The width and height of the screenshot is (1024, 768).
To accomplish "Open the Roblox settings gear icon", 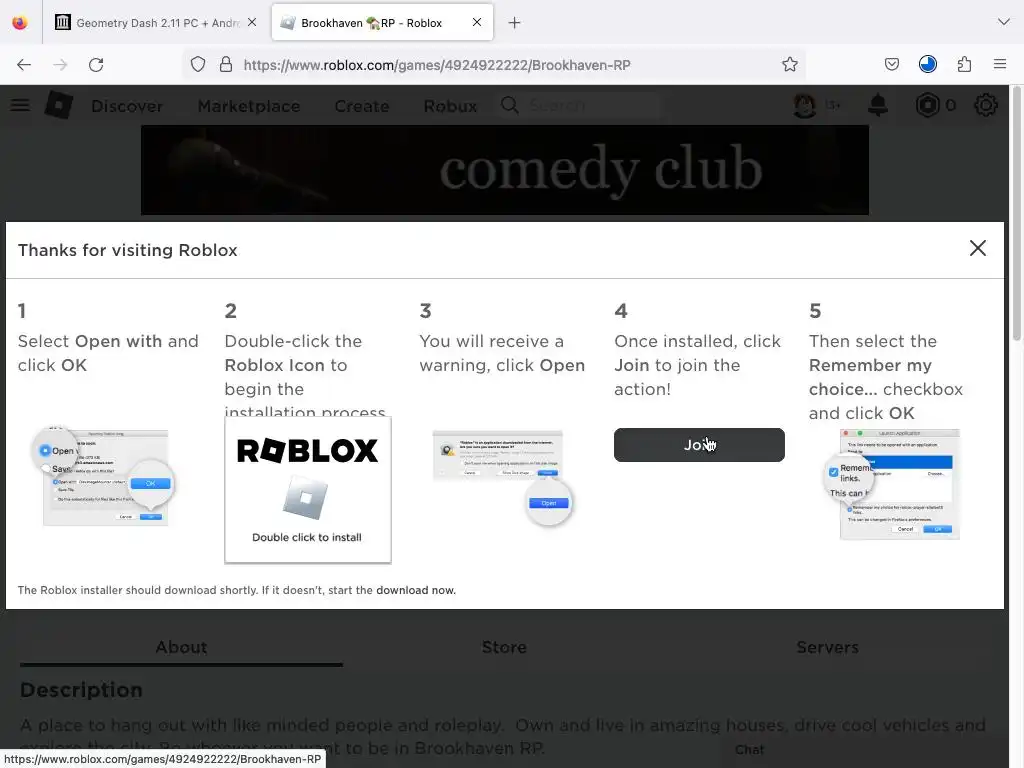I will (x=985, y=105).
